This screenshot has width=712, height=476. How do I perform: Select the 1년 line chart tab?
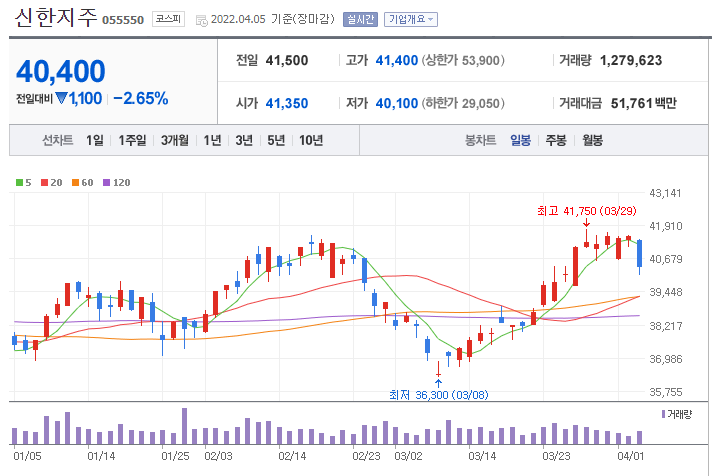[212, 140]
